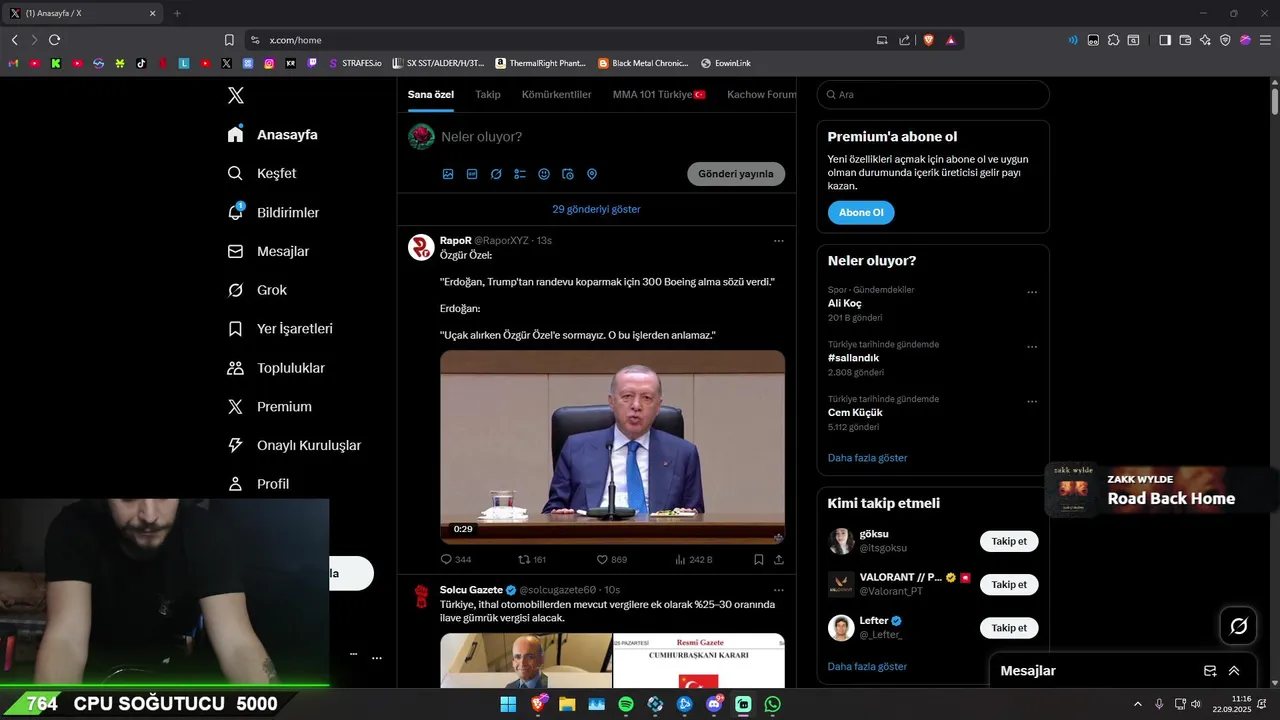Click the Neler oluyor compose field
Screen dimensions: 1280x720
612,137
